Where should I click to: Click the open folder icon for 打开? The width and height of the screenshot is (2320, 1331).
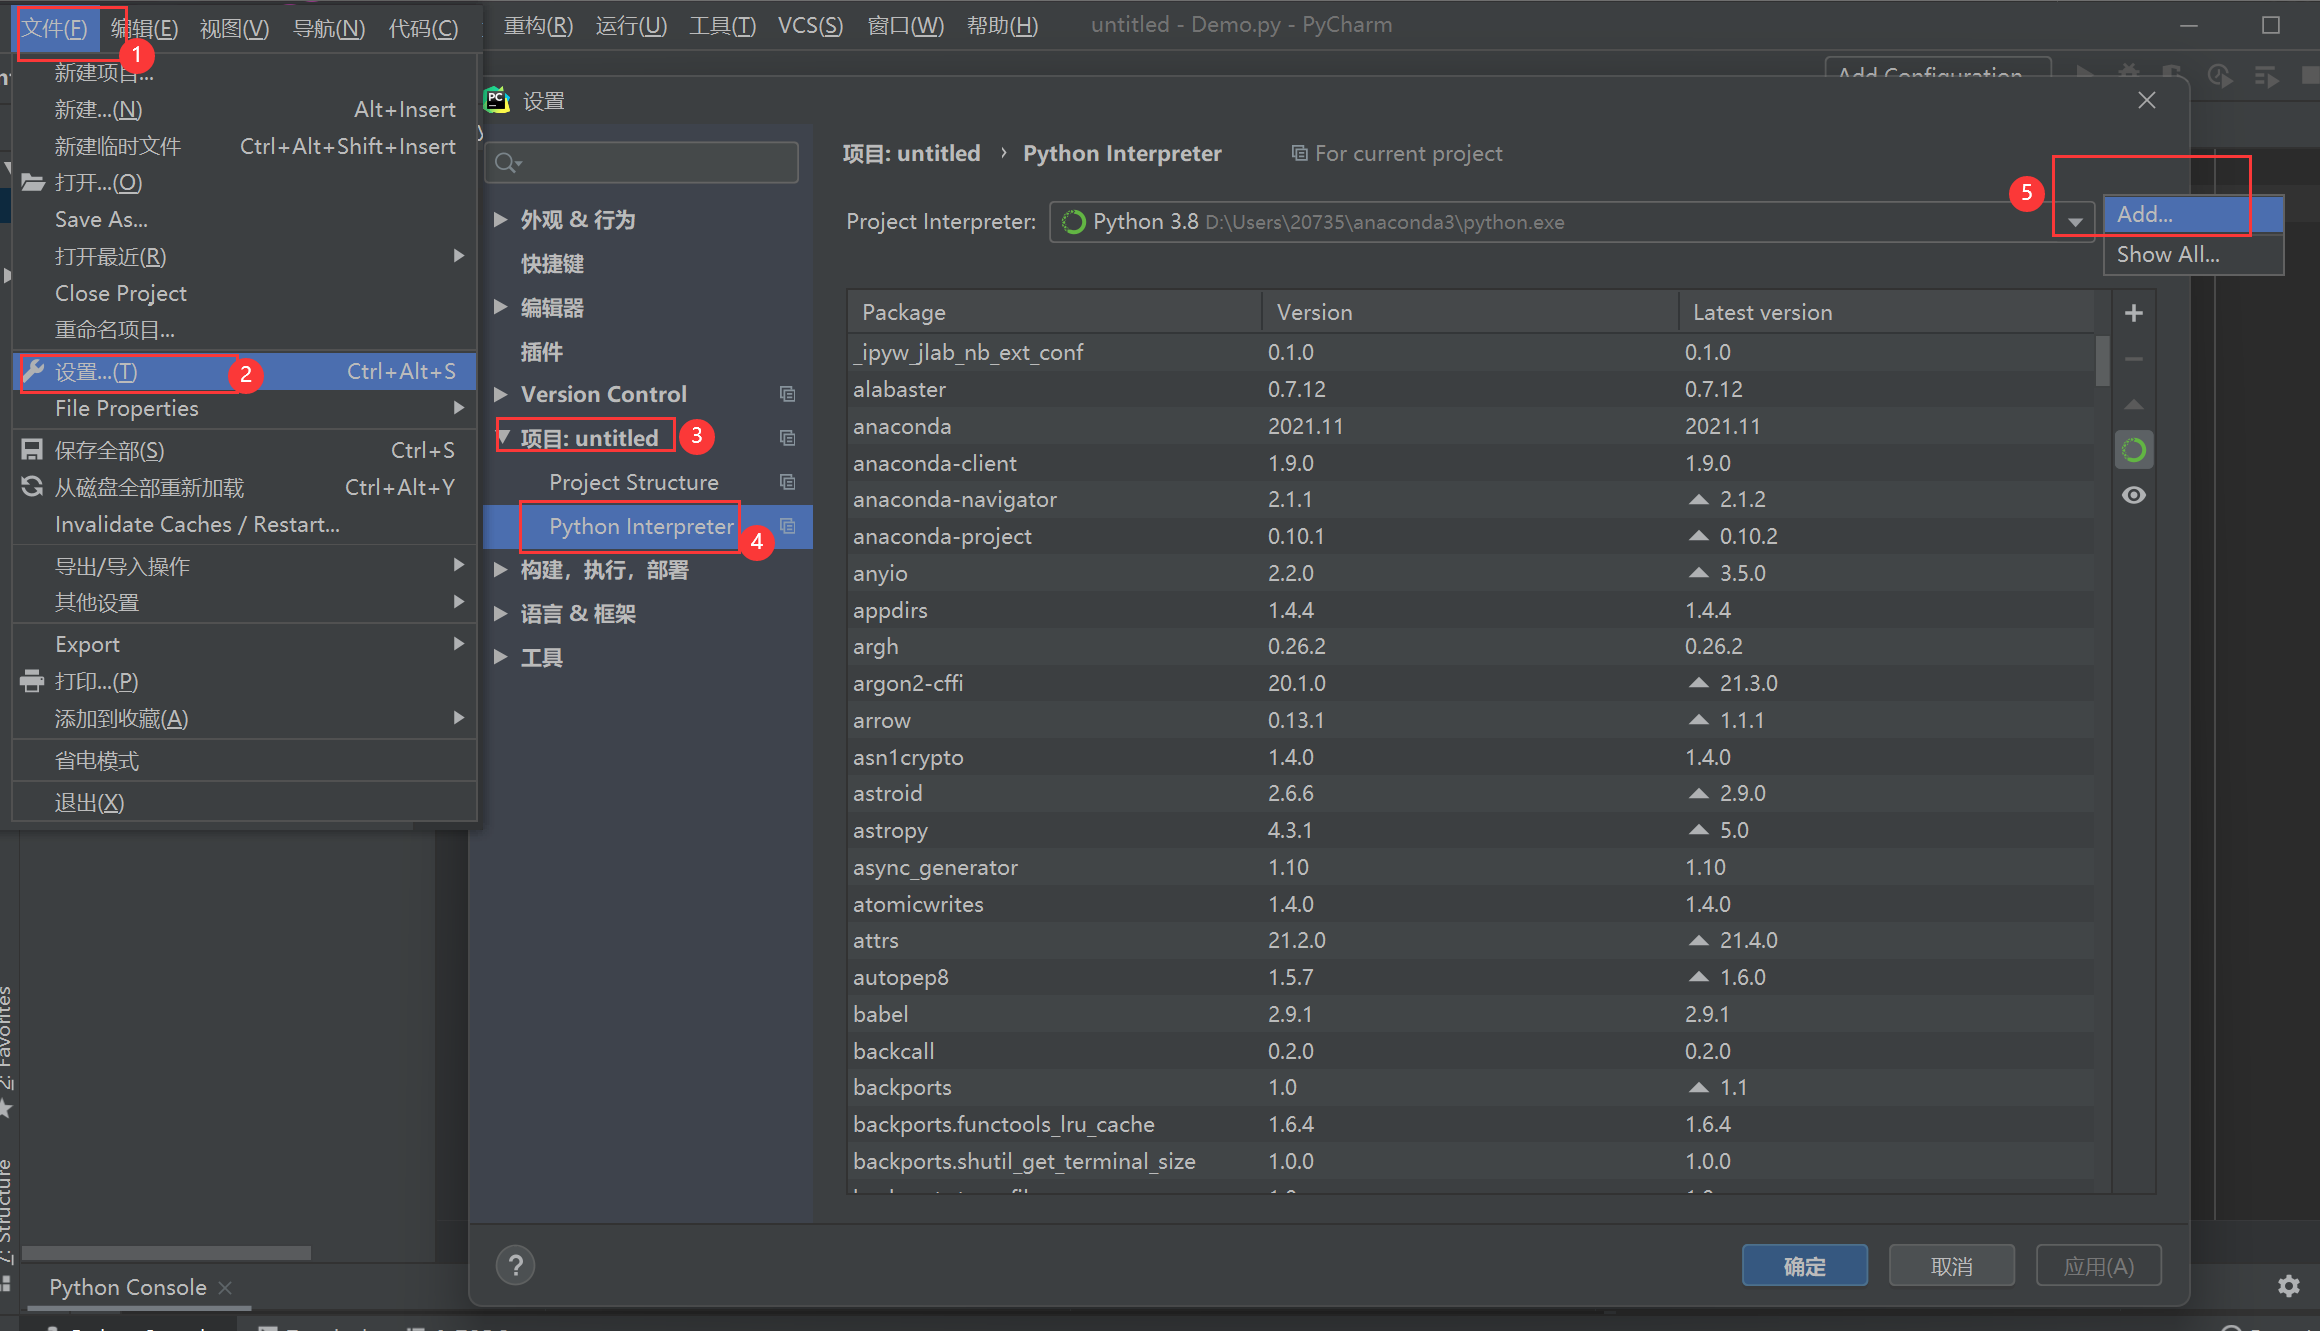33,182
